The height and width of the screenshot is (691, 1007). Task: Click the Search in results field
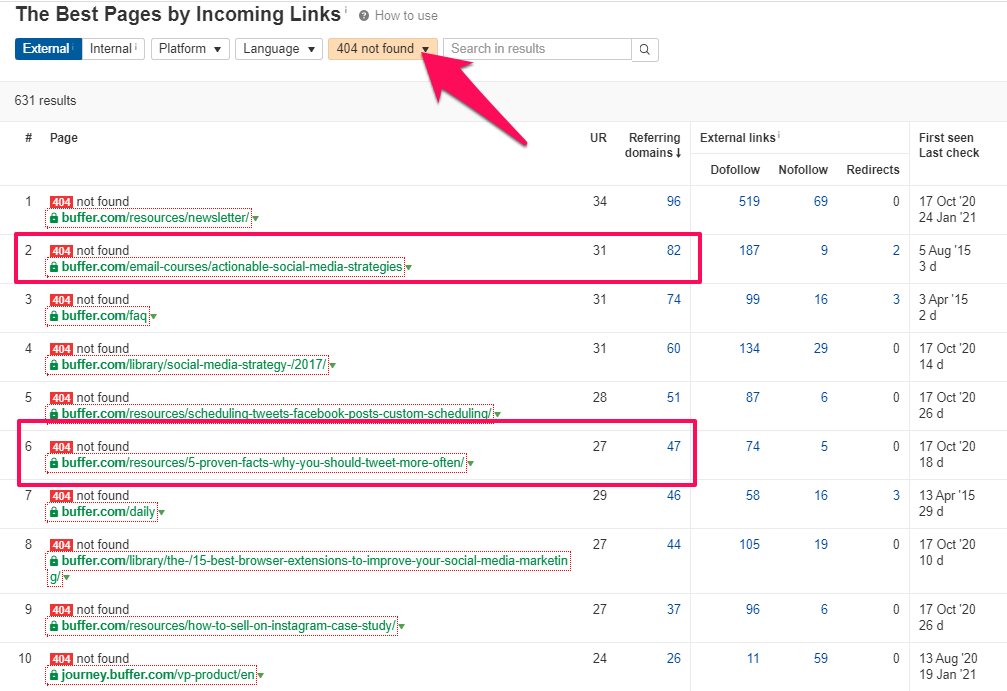click(x=537, y=49)
